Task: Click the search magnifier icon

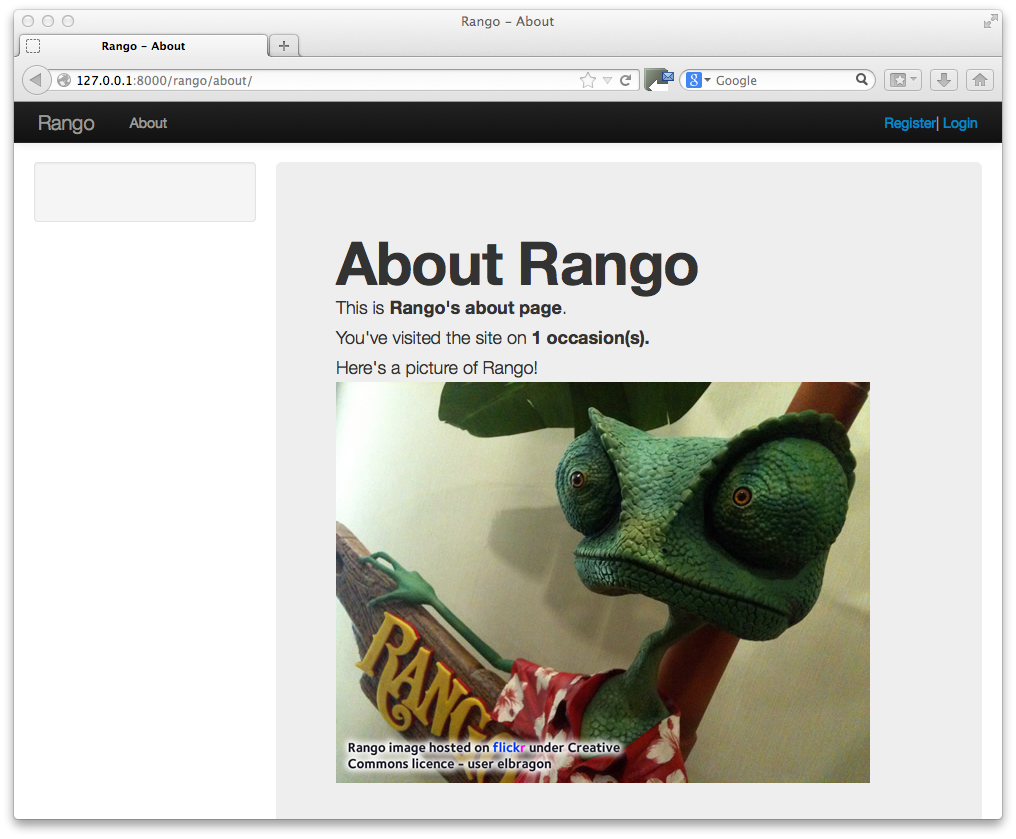Action: (x=861, y=80)
